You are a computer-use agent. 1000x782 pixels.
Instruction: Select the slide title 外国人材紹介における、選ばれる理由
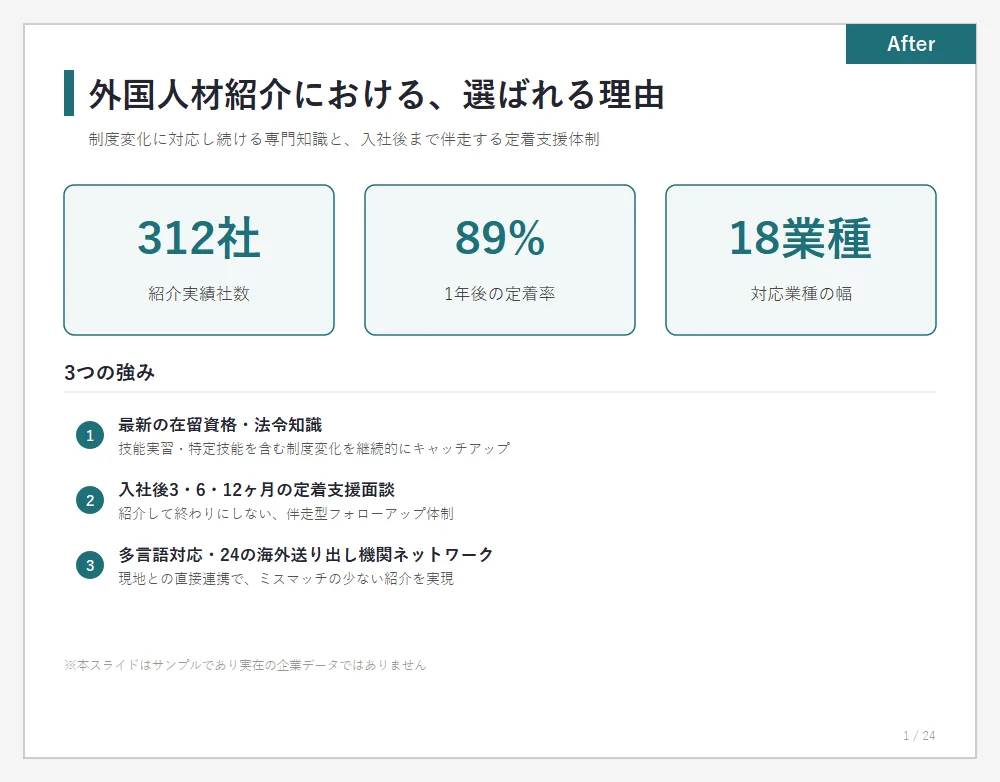[x=376, y=94]
